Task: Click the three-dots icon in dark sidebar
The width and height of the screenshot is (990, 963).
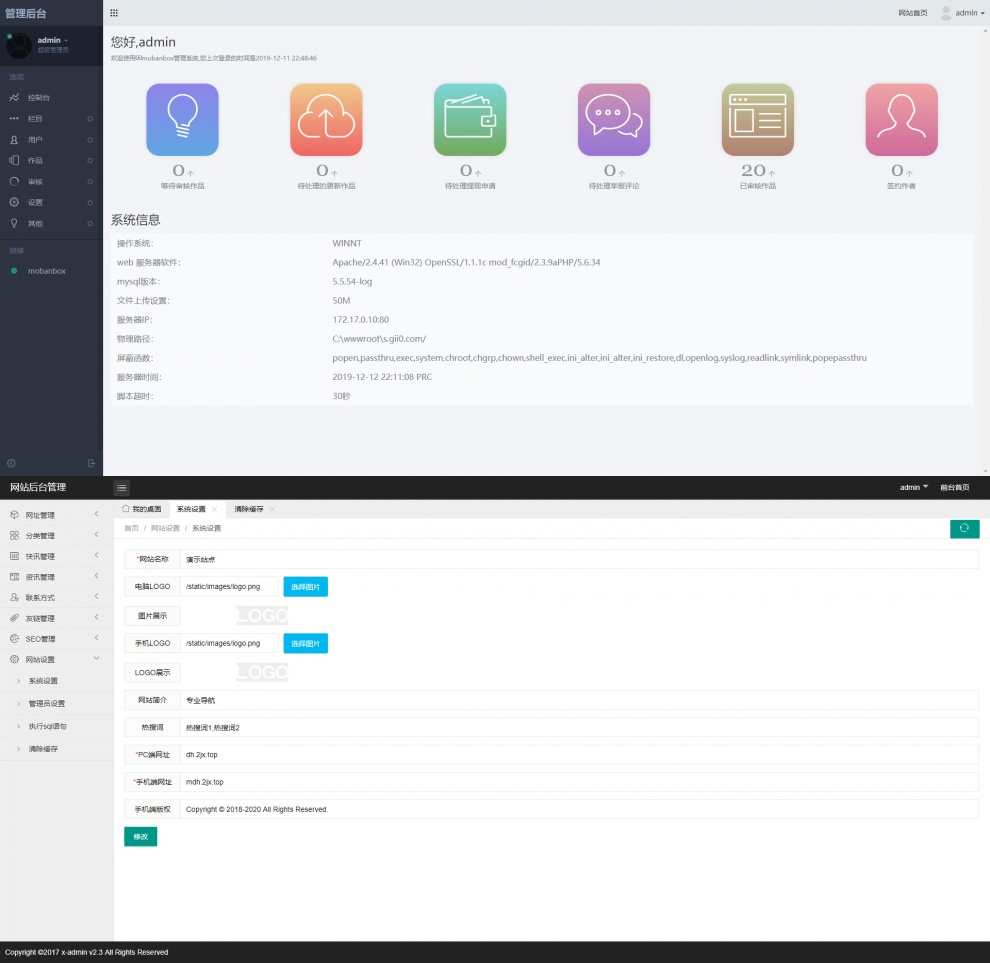Action: pos(14,119)
